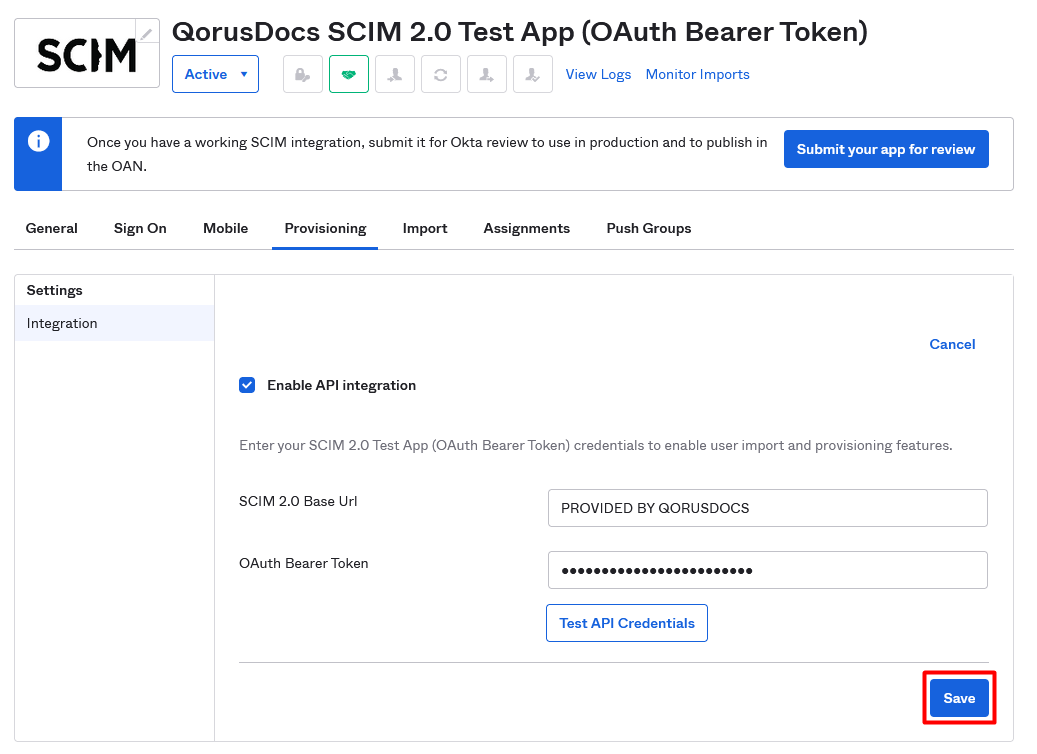Open Monitor Imports link
The height and width of the screenshot is (754, 1037).
click(x=698, y=75)
